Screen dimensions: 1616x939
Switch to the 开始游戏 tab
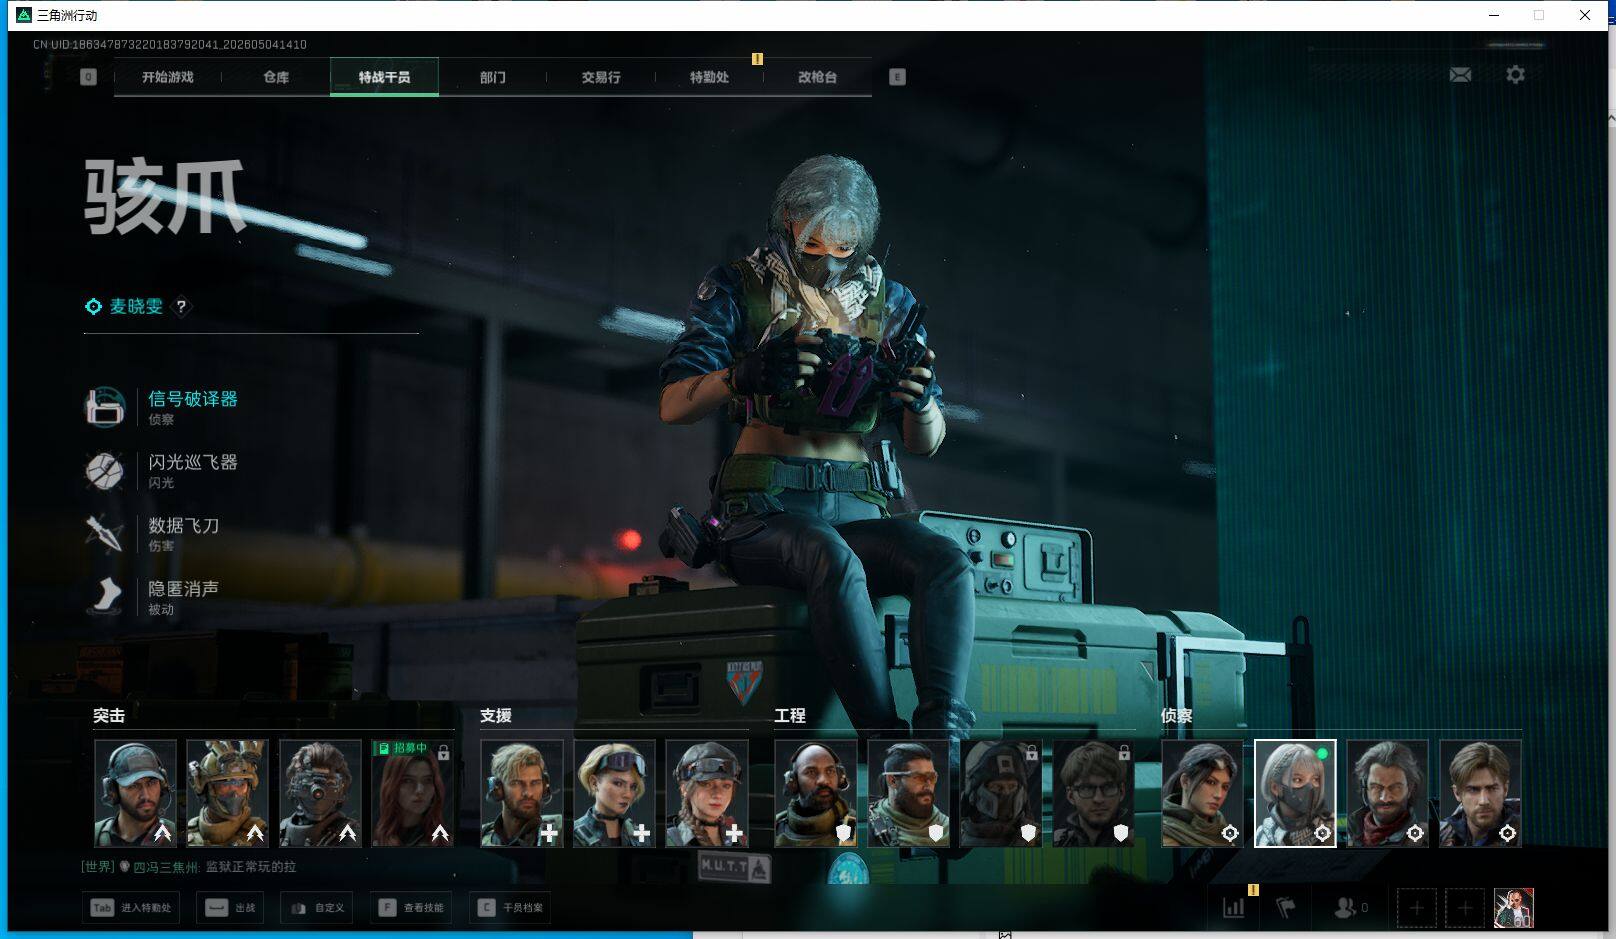click(x=168, y=77)
